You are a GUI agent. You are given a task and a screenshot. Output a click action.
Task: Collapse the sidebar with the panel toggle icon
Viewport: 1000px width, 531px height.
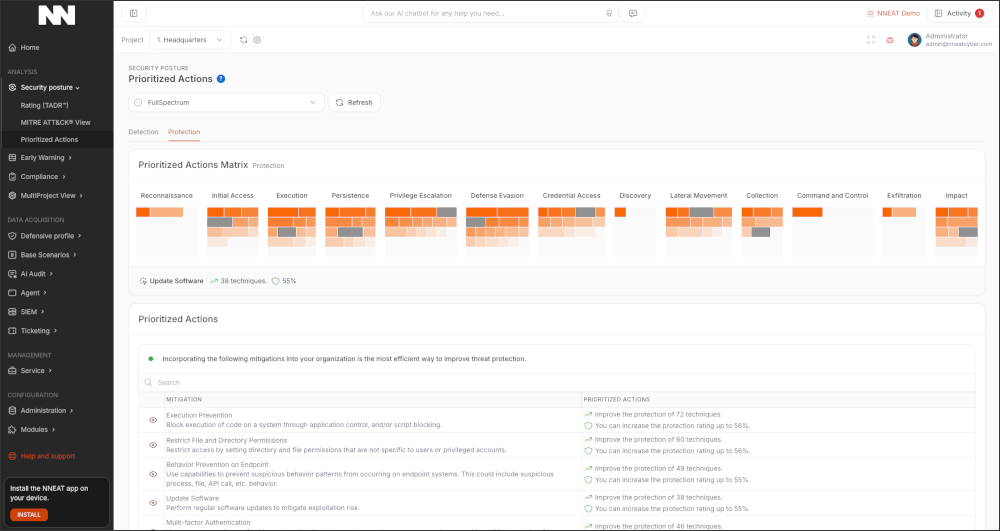[x=133, y=13]
